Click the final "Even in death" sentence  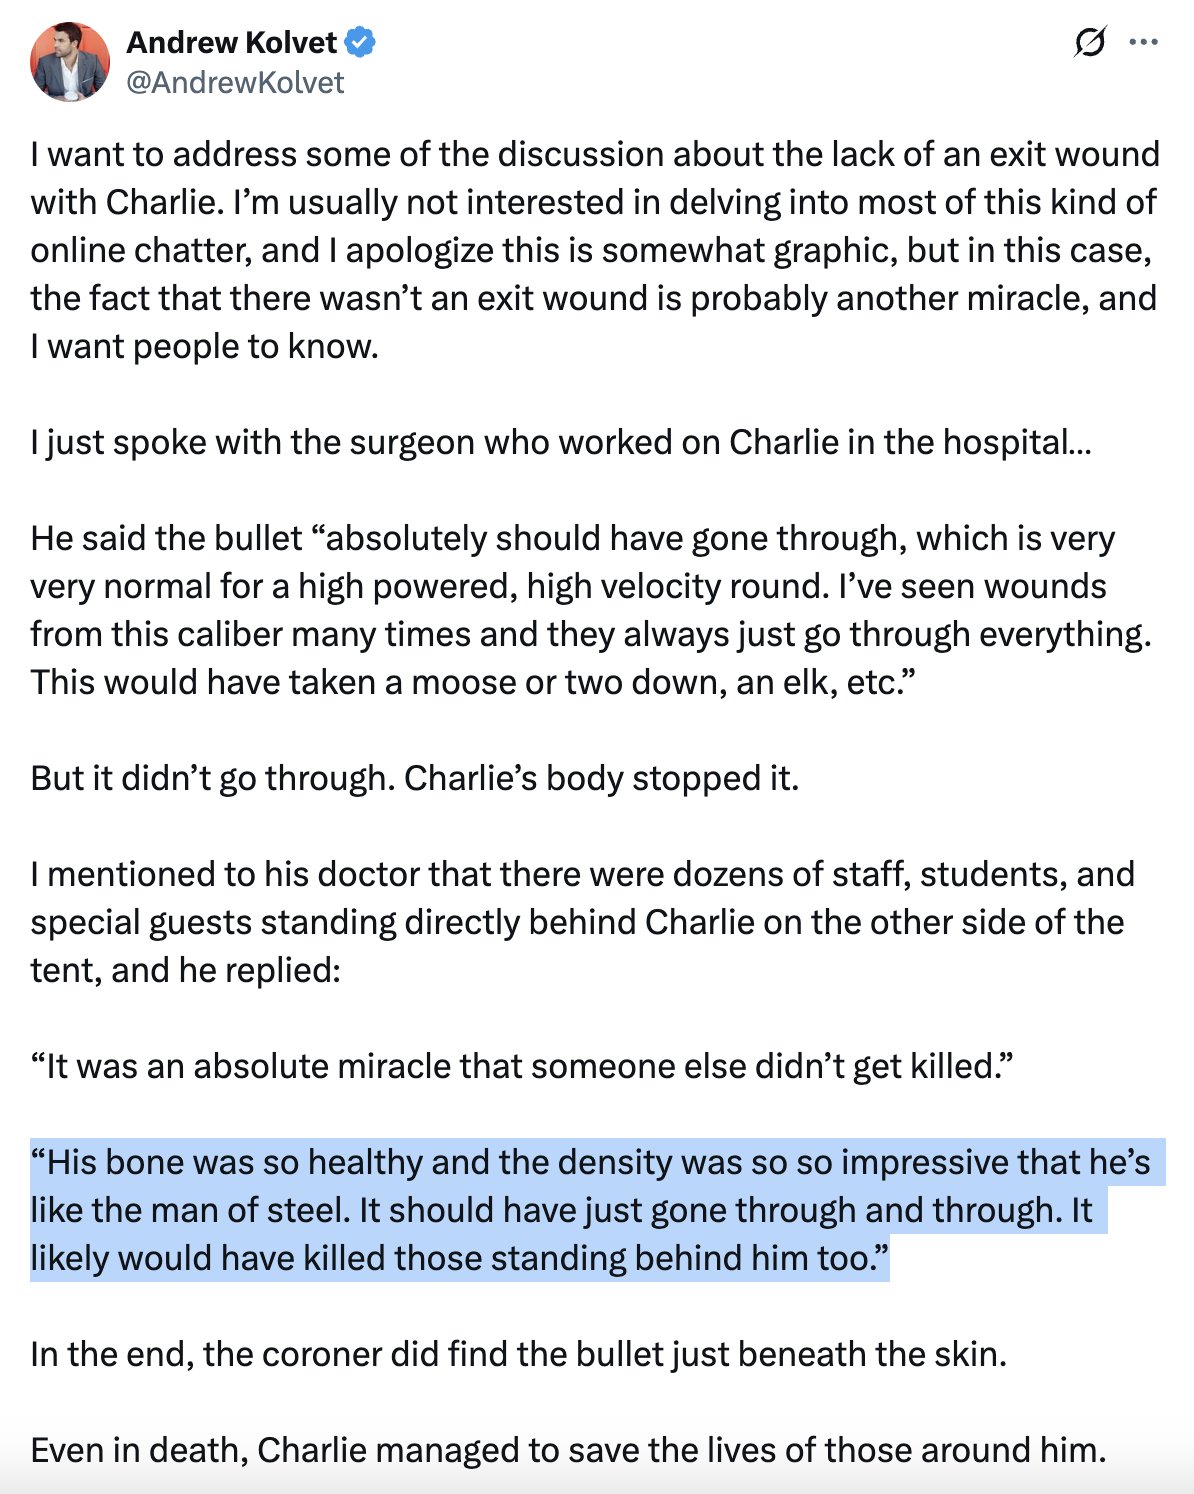coord(568,1450)
